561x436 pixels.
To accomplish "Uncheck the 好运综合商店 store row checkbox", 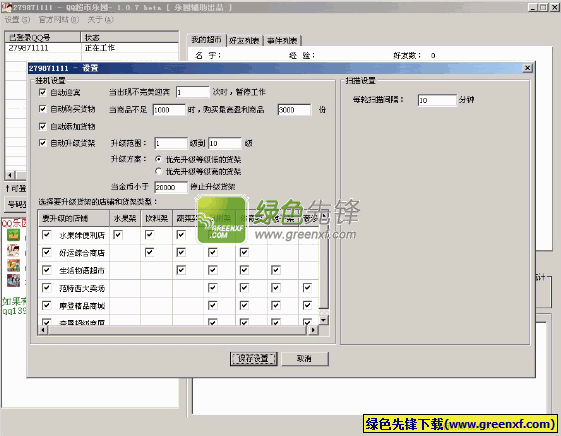I will 47,253.
